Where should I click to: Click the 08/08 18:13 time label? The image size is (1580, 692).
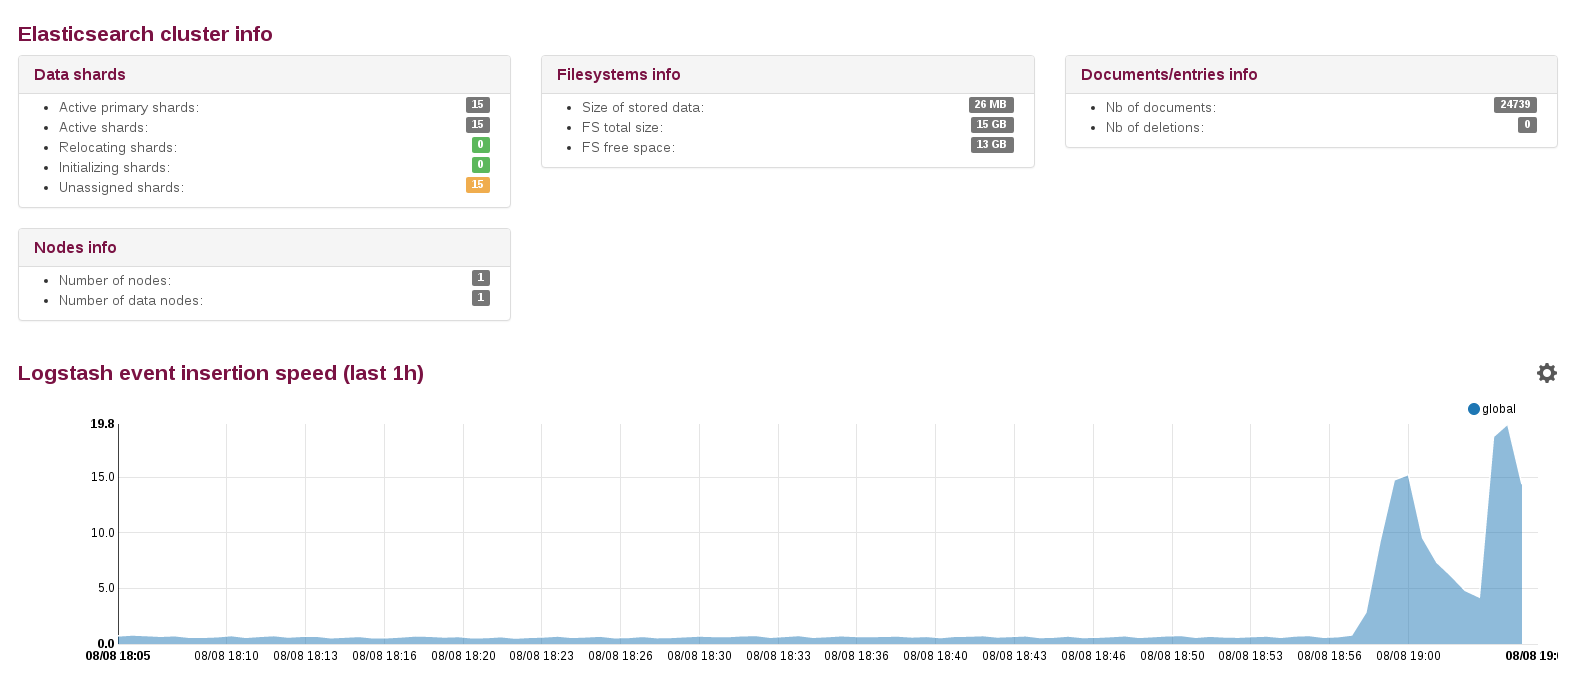coord(305,656)
